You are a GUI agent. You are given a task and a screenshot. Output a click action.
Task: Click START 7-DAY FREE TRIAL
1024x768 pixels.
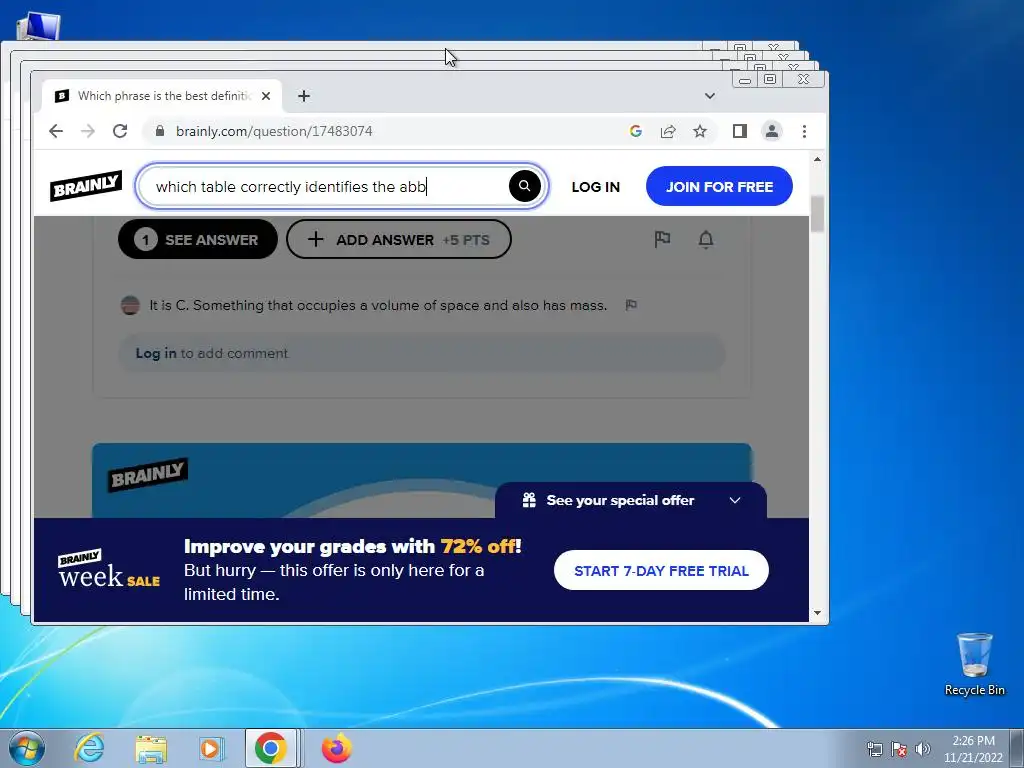click(x=661, y=570)
